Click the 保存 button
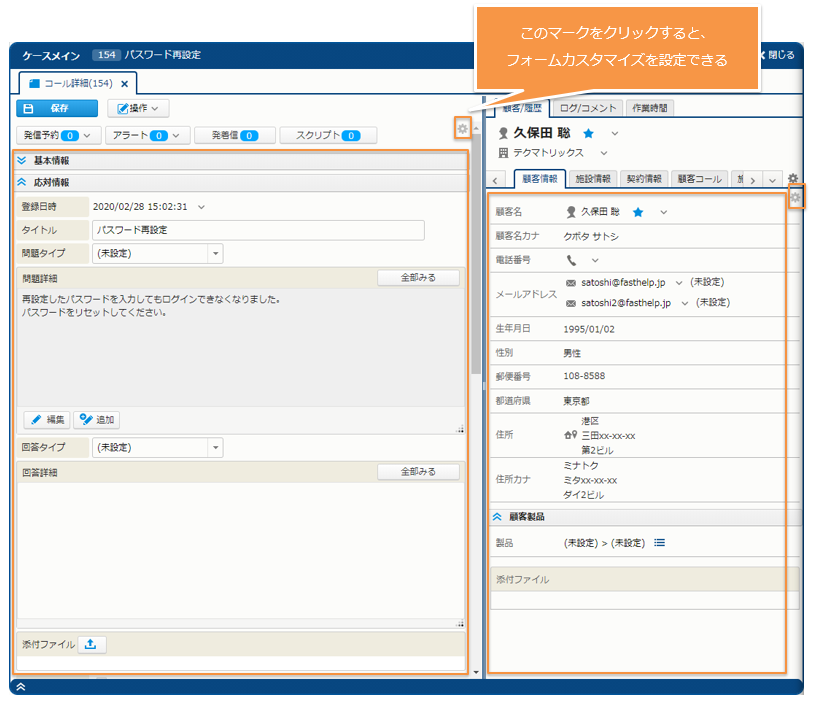The width and height of the screenshot is (813, 701). click(x=57, y=108)
